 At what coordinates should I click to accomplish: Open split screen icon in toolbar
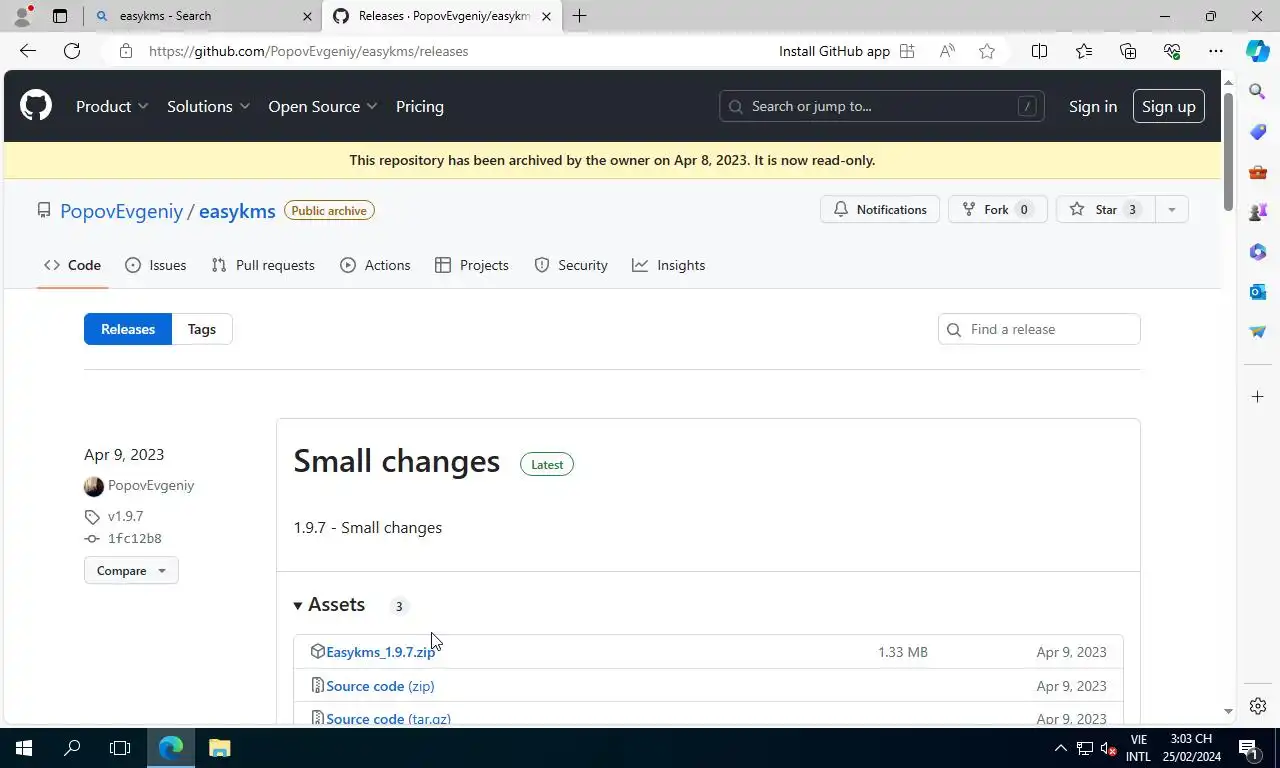[x=1040, y=51]
